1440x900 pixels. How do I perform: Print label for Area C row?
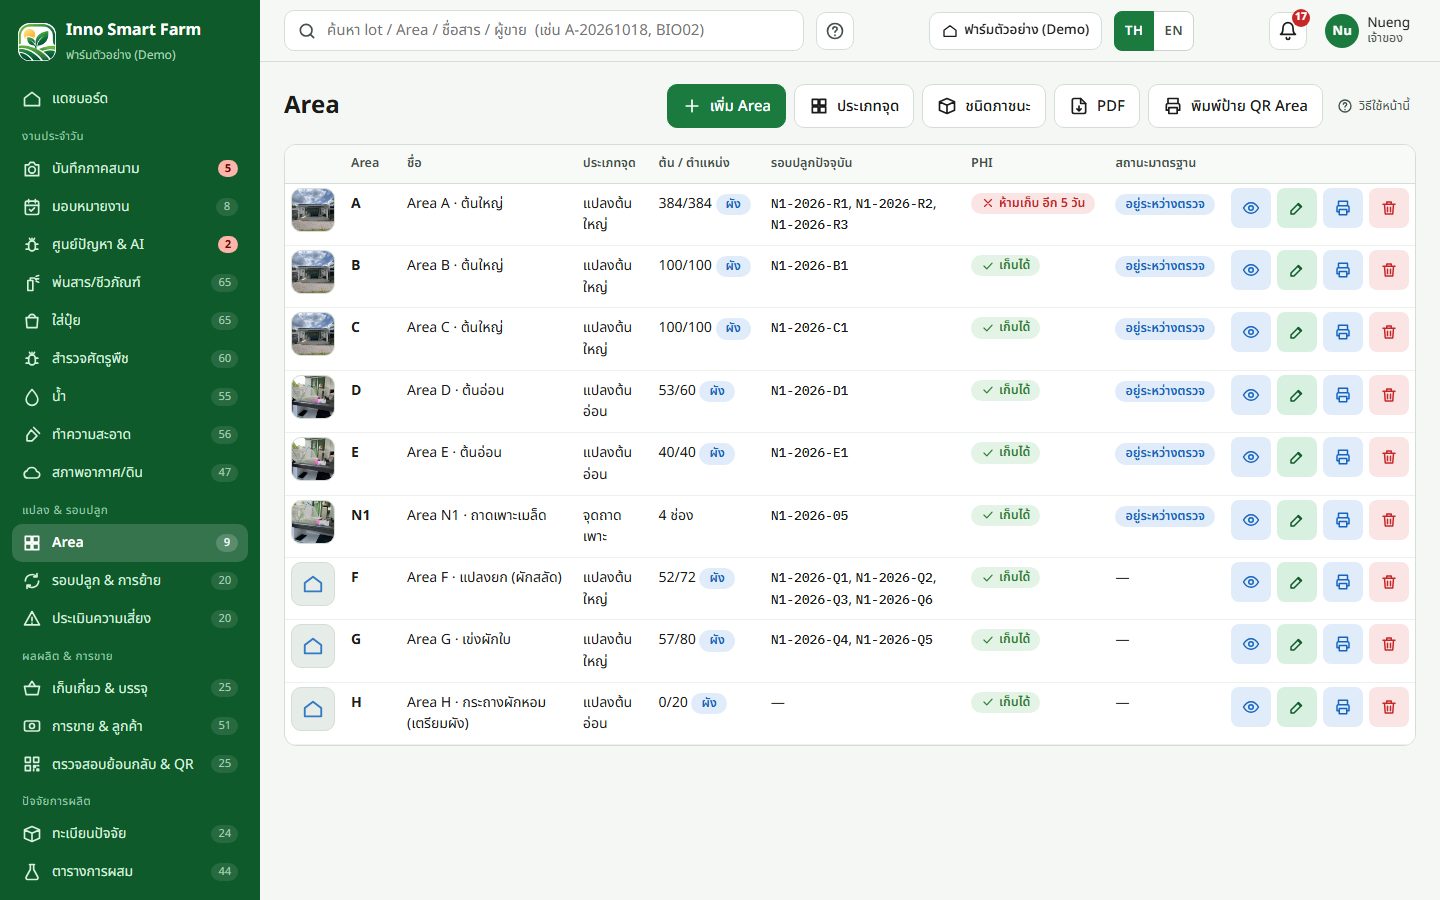coord(1343,332)
